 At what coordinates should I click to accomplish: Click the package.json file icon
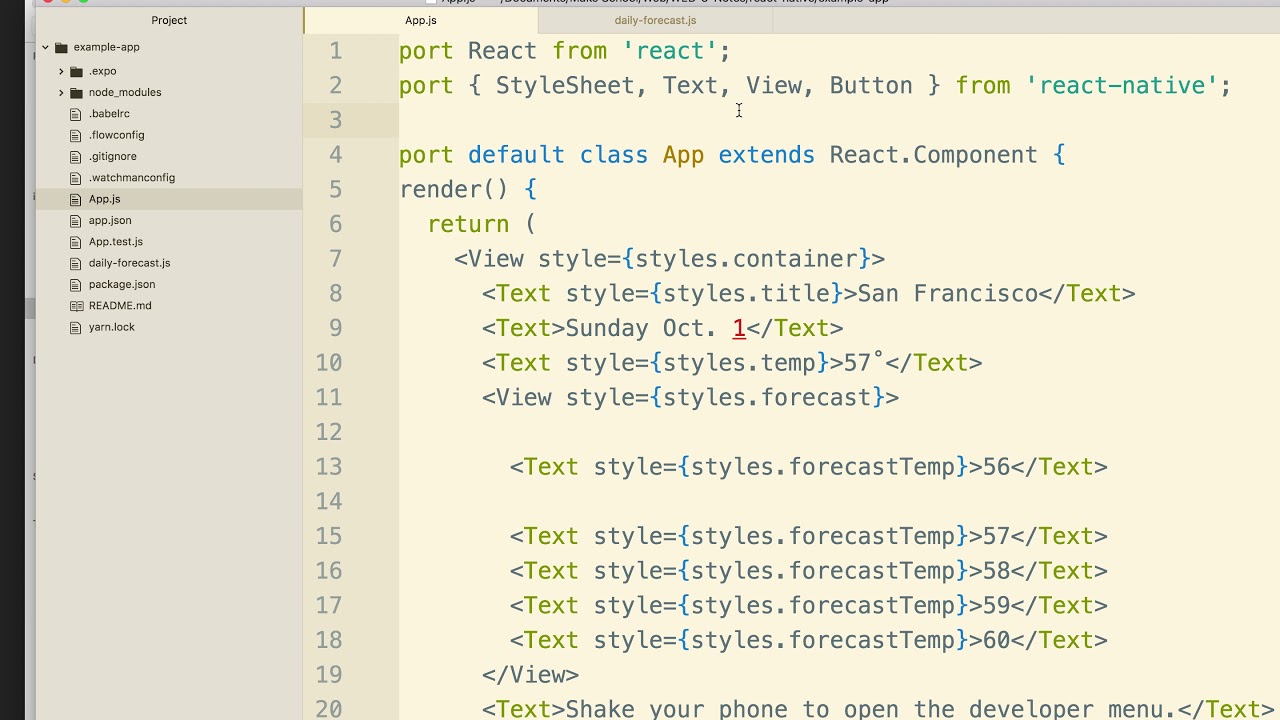pos(75,284)
